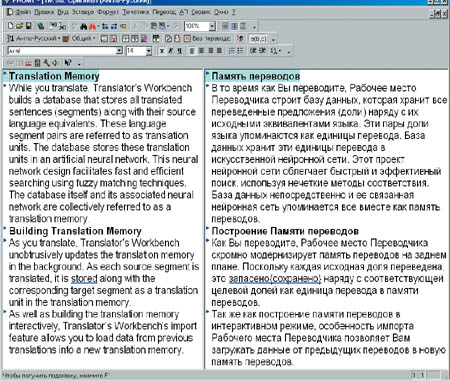Expand the Arial font dropdown arrow
This screenshot has height=381, width=450.
(x=119, y=51)
